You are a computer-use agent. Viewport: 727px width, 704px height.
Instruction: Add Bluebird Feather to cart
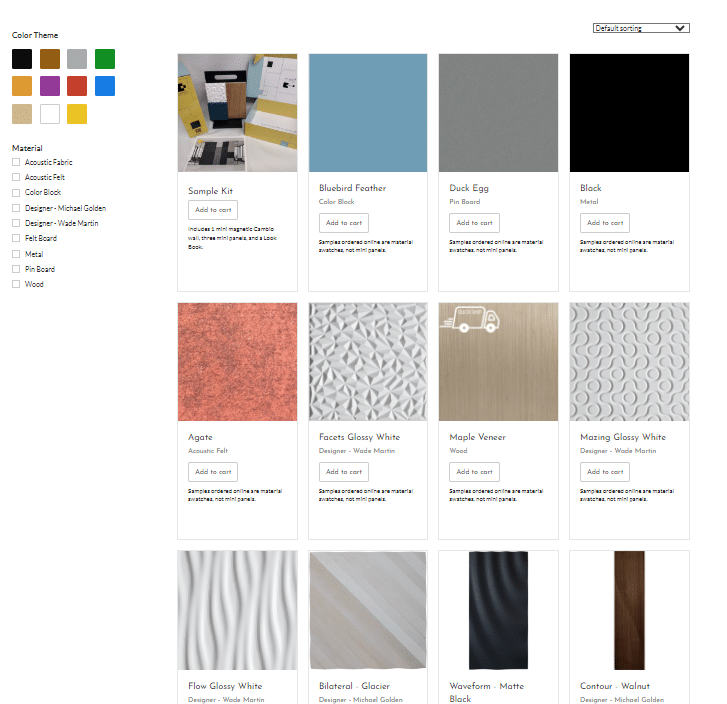coord(344,223)
